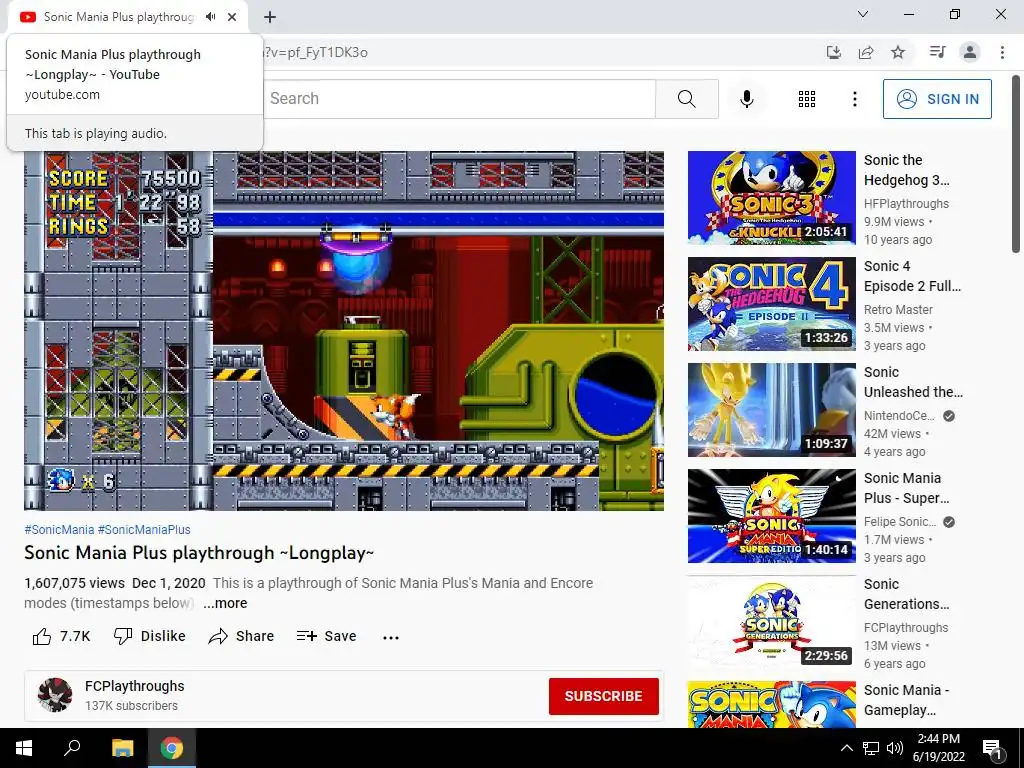Mute the Sonic Mania tab audio icon

(210, 17)
